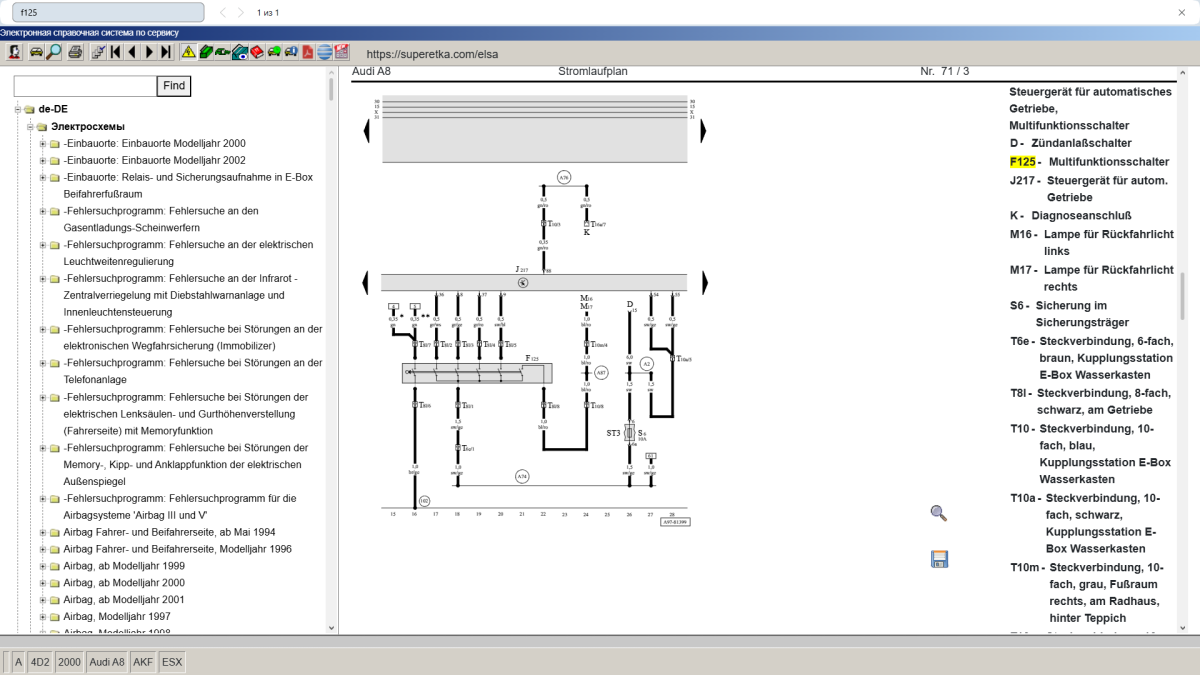The image size is (1200, 675).
Task: Collapse the de-DE root node
Action: (18, 109)
